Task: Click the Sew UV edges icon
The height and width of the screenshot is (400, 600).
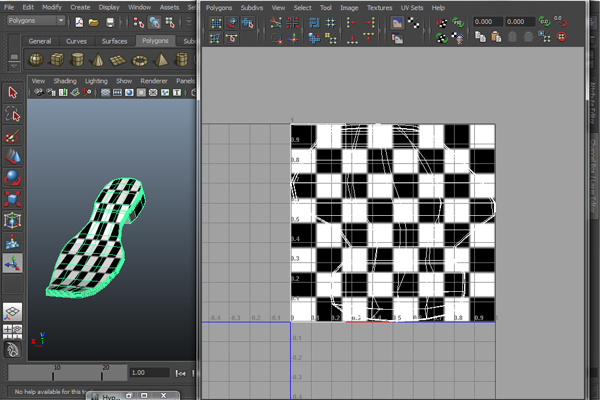Action: (x=292, y=23)
